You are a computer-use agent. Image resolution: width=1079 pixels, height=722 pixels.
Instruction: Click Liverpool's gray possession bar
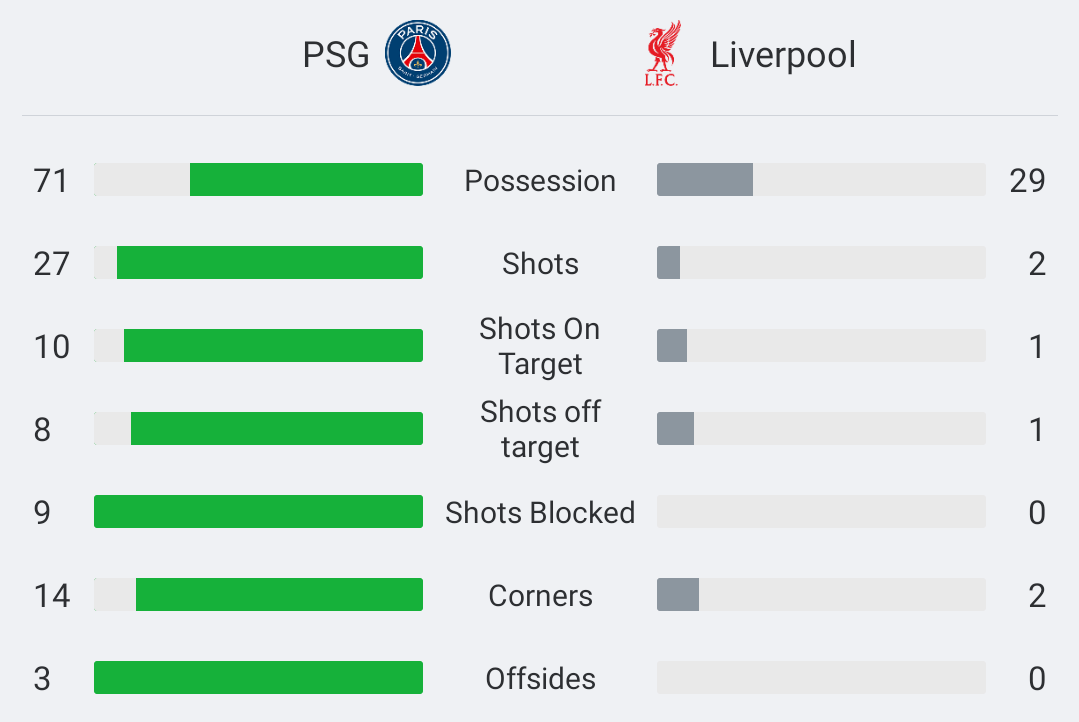coord(705,180)
